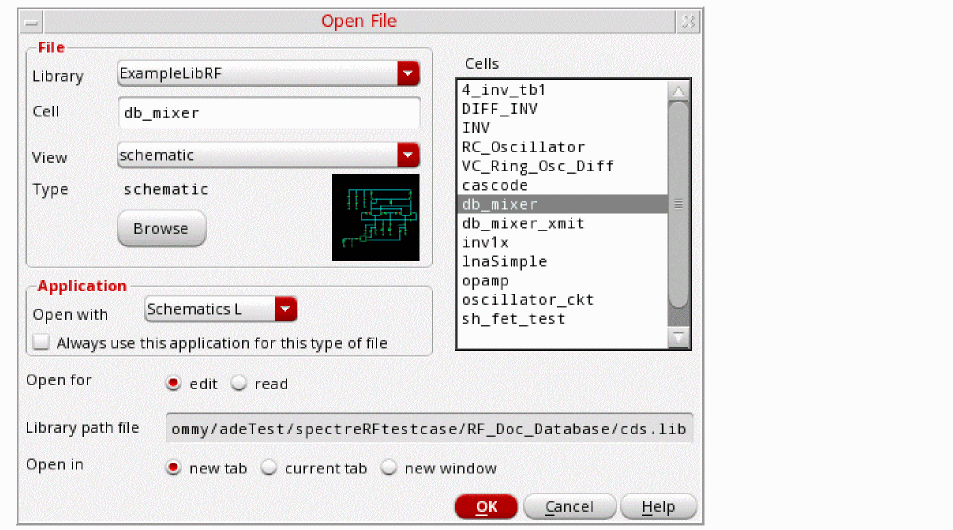
Task: Open the 'Open with' Schematics L dropdown
Action: 286,310
